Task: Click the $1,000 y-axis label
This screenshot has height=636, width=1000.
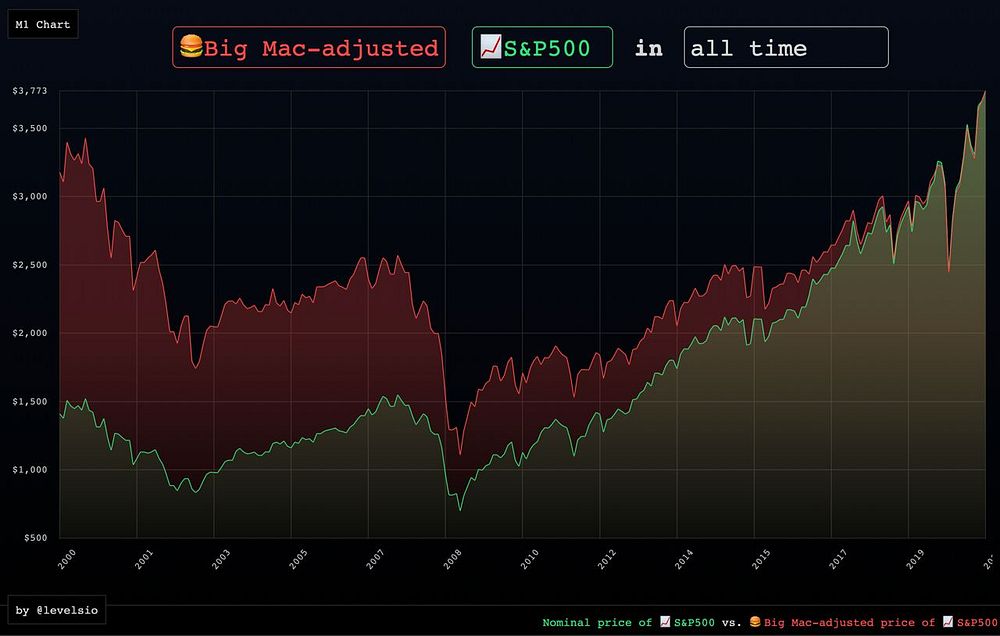Action: click(30, 470)
